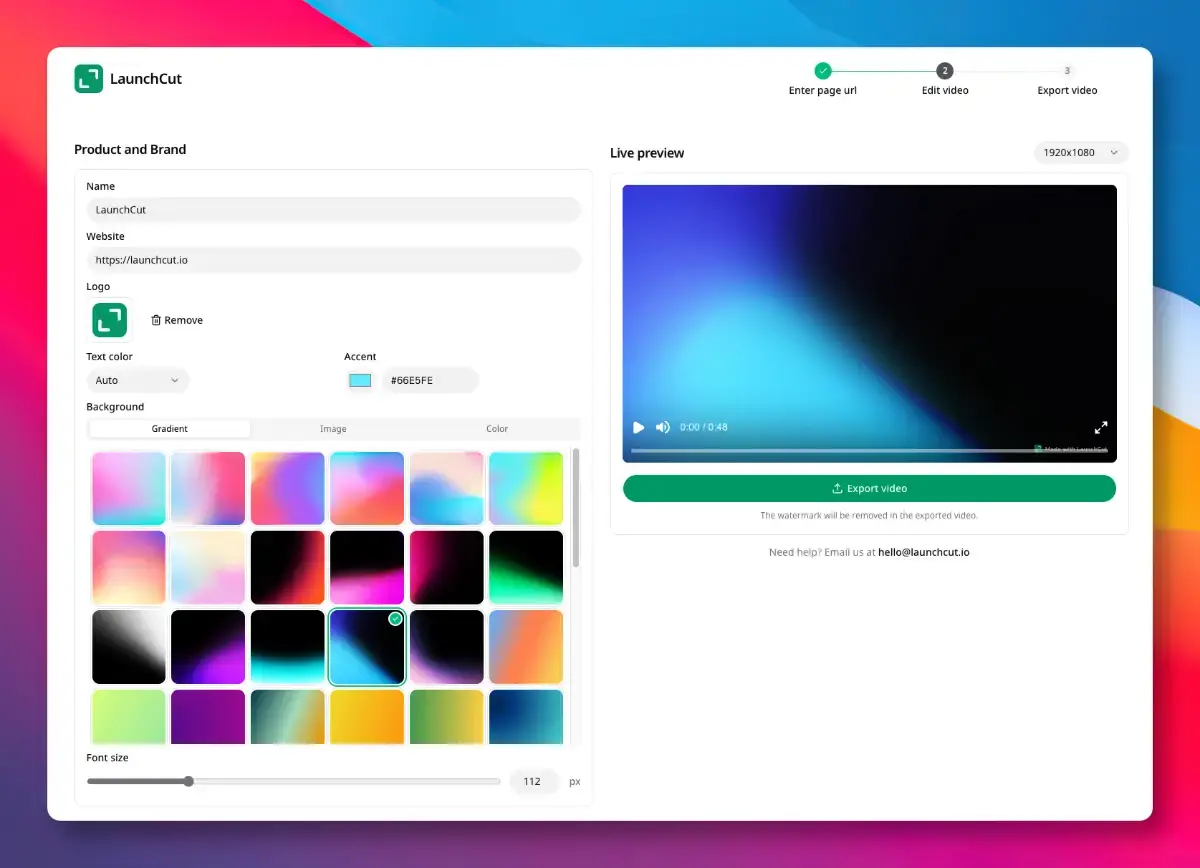Click the Website URL input field
1200x868 pixels.
[334, 260]
